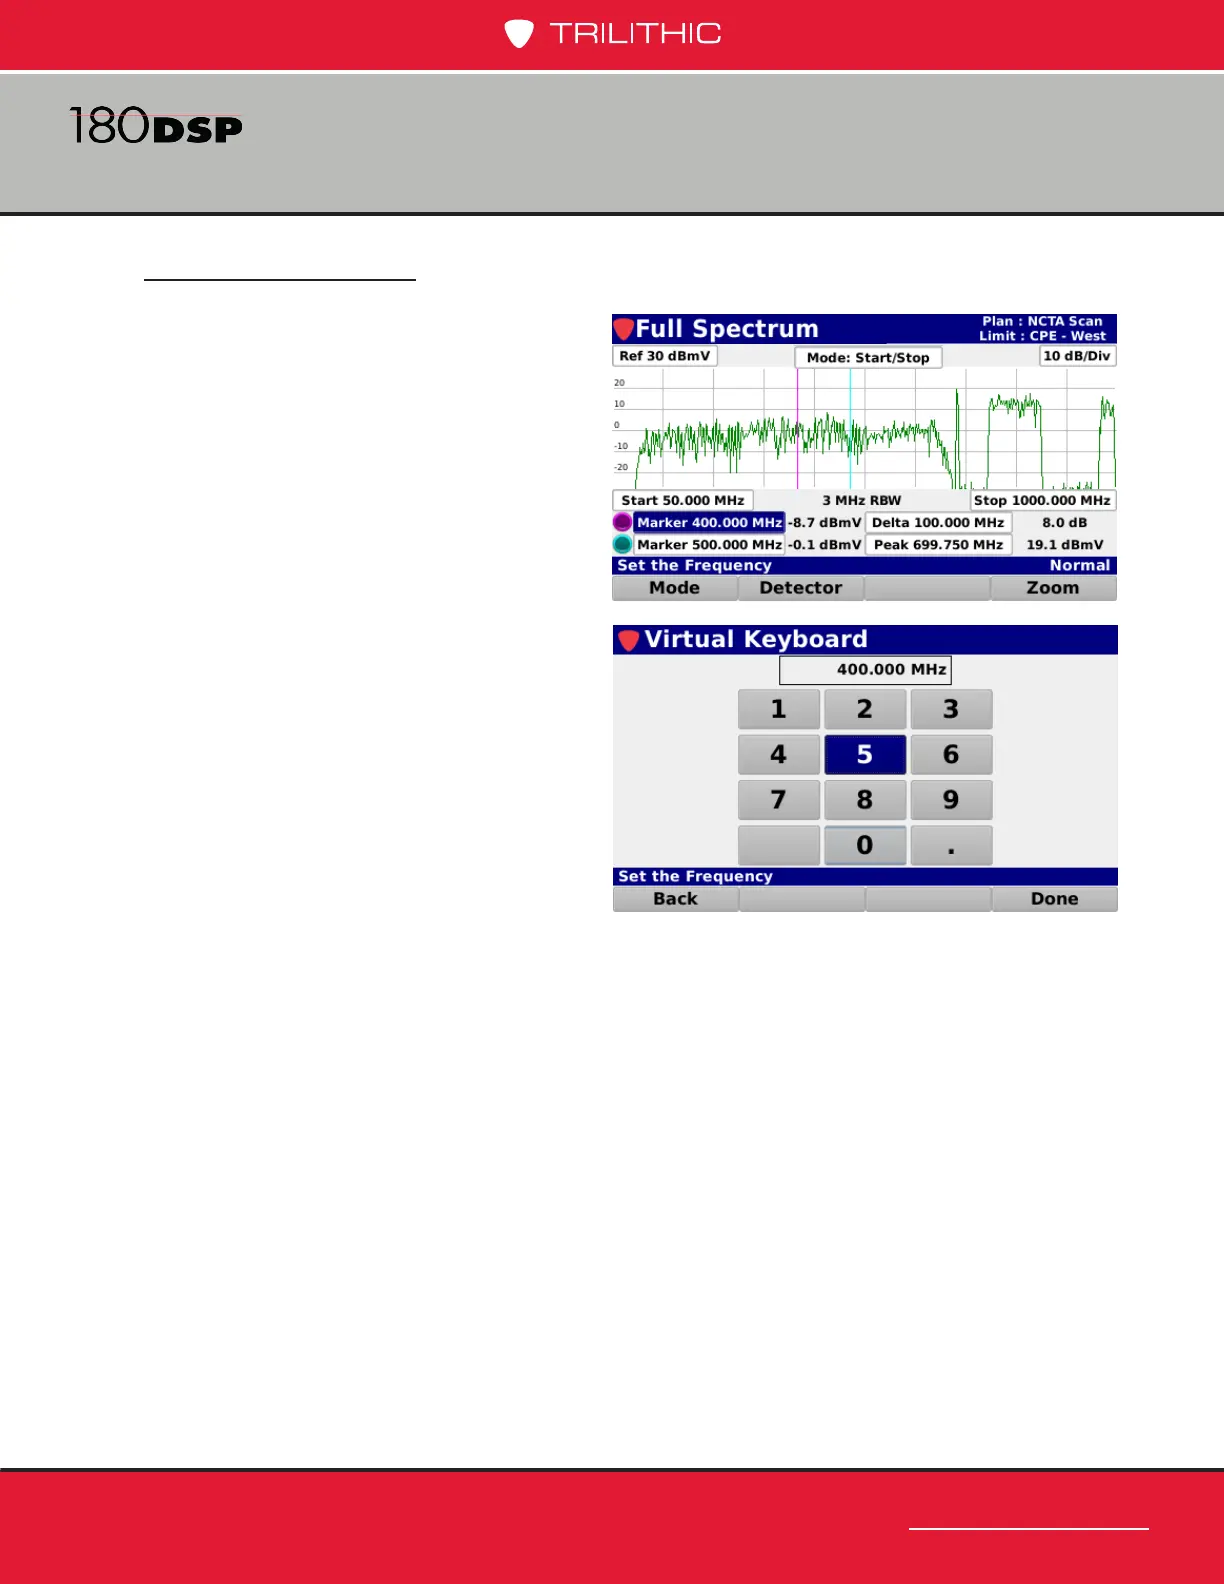Tap keypad digit 8
The width and height of the screenshot is (1224, 1584).
[x=865, y=800]
